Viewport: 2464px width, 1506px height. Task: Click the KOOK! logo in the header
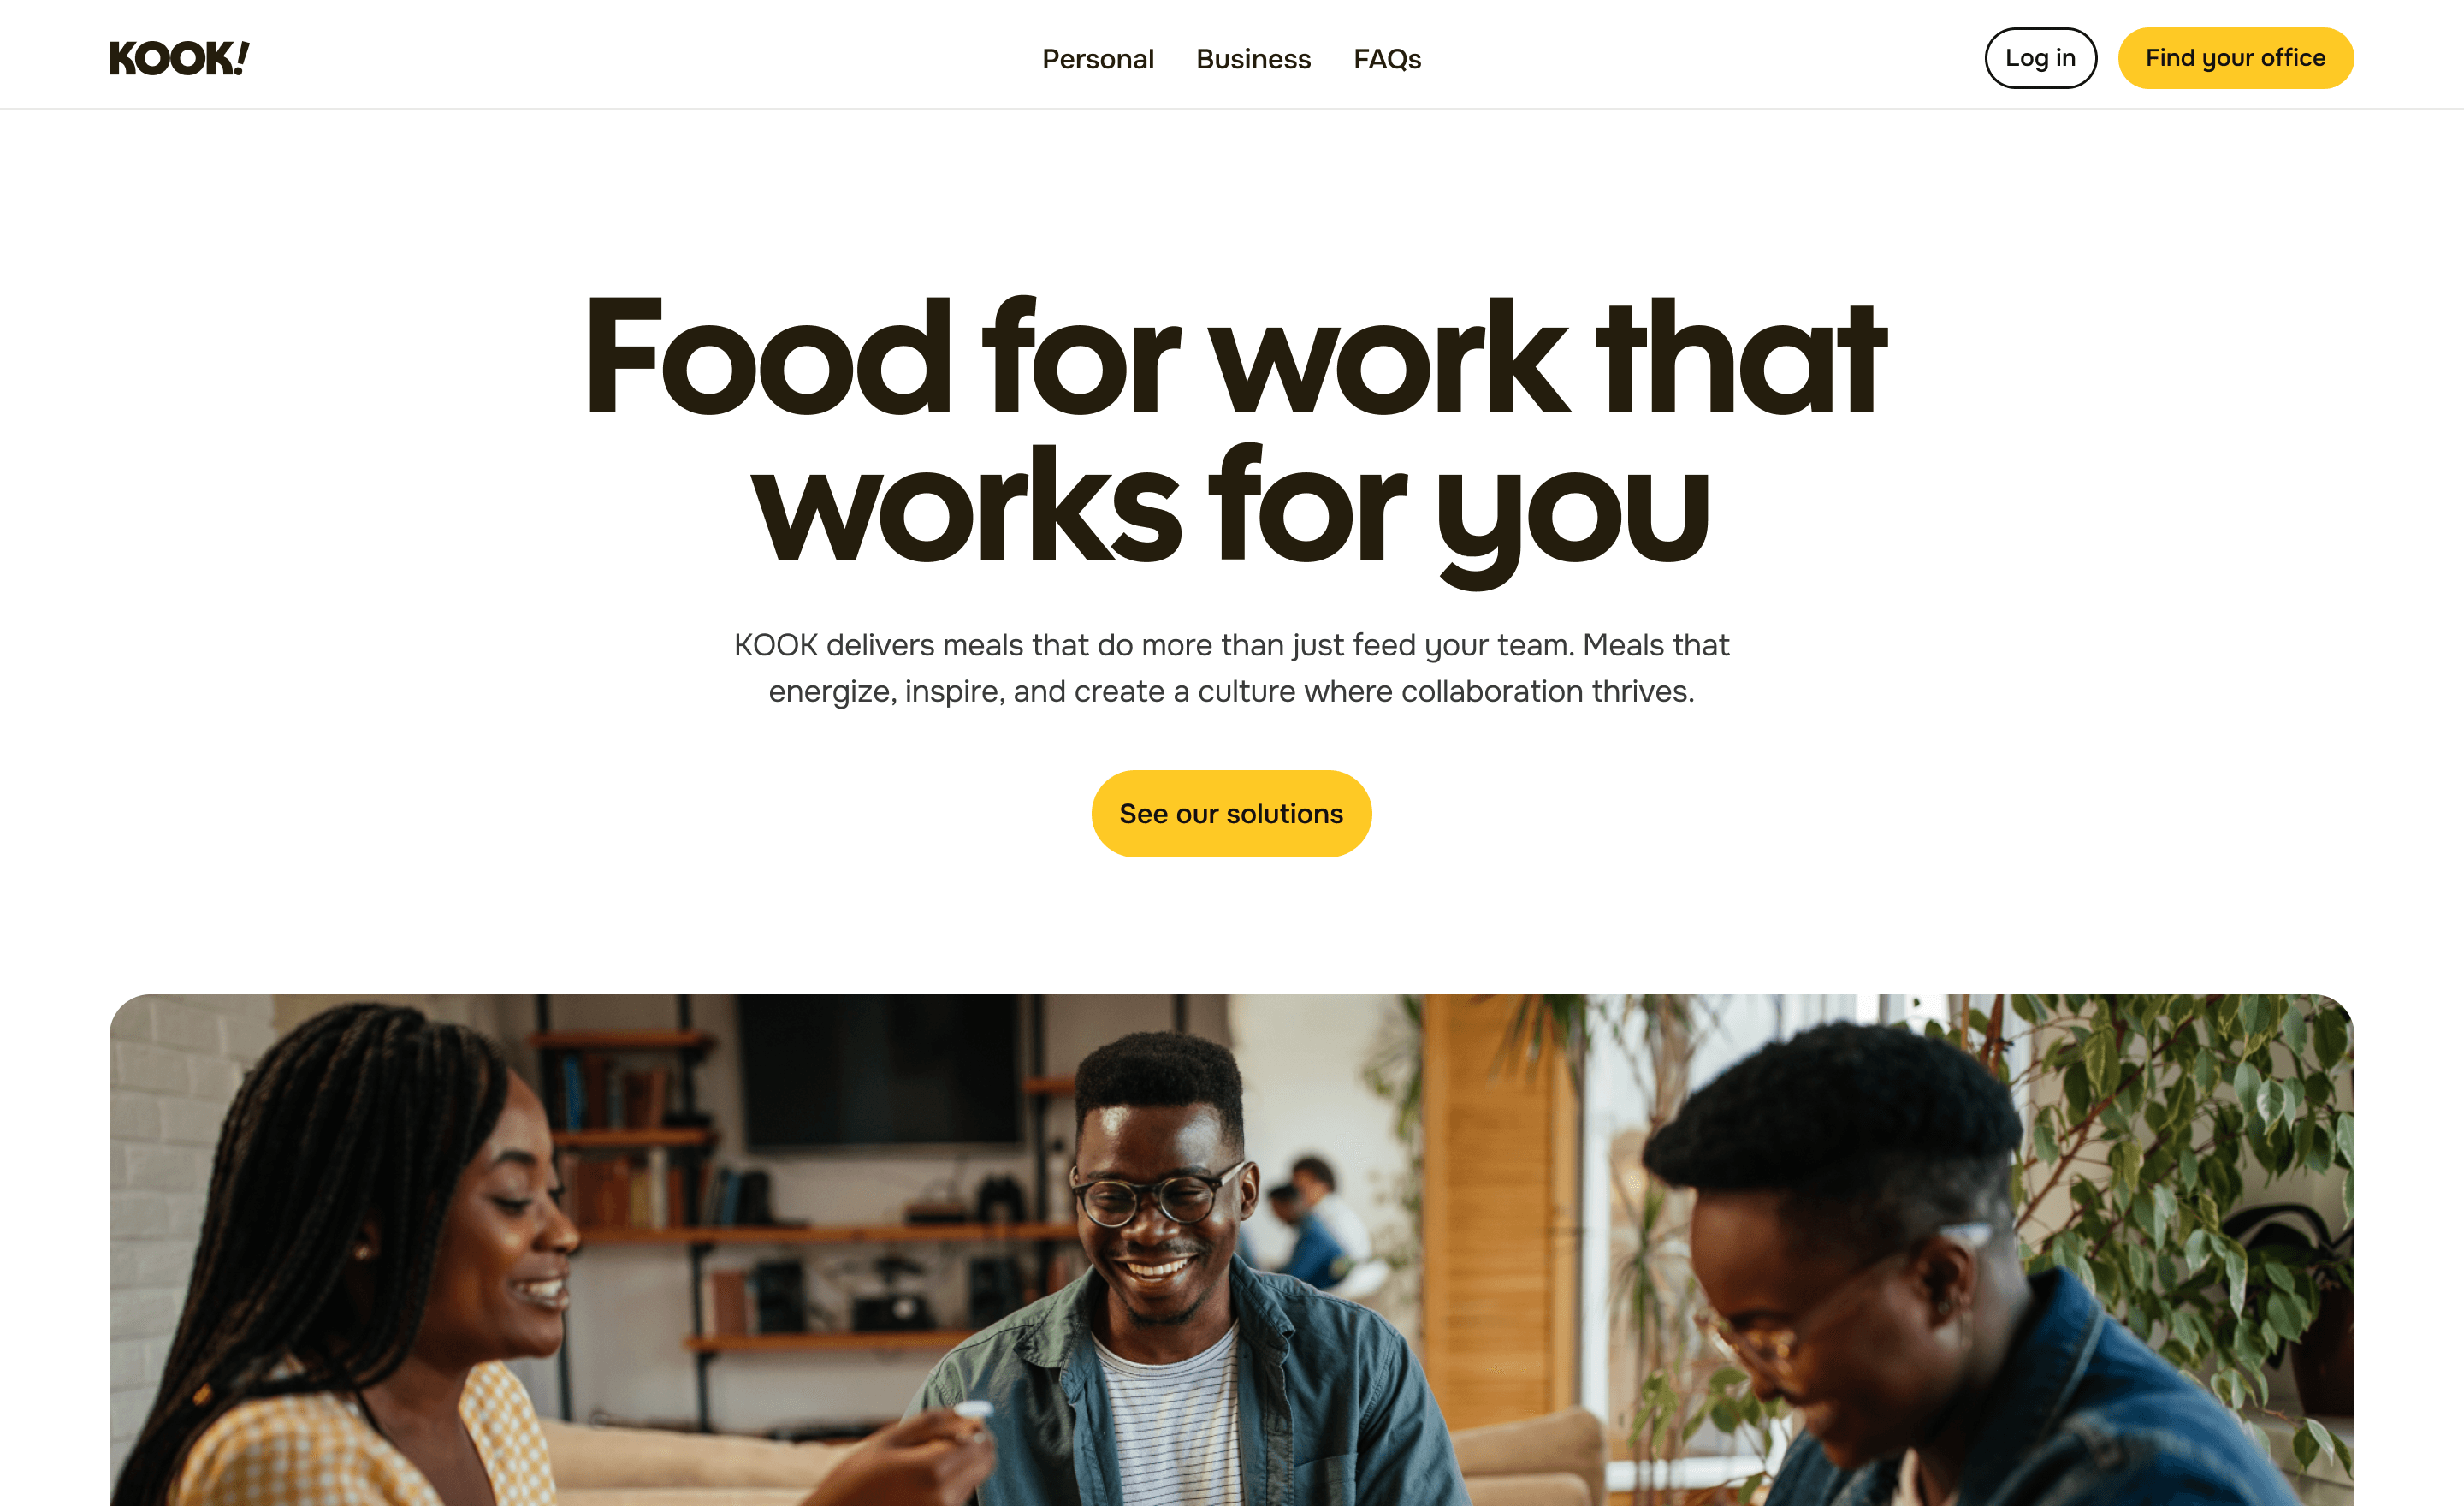[179, 58]
